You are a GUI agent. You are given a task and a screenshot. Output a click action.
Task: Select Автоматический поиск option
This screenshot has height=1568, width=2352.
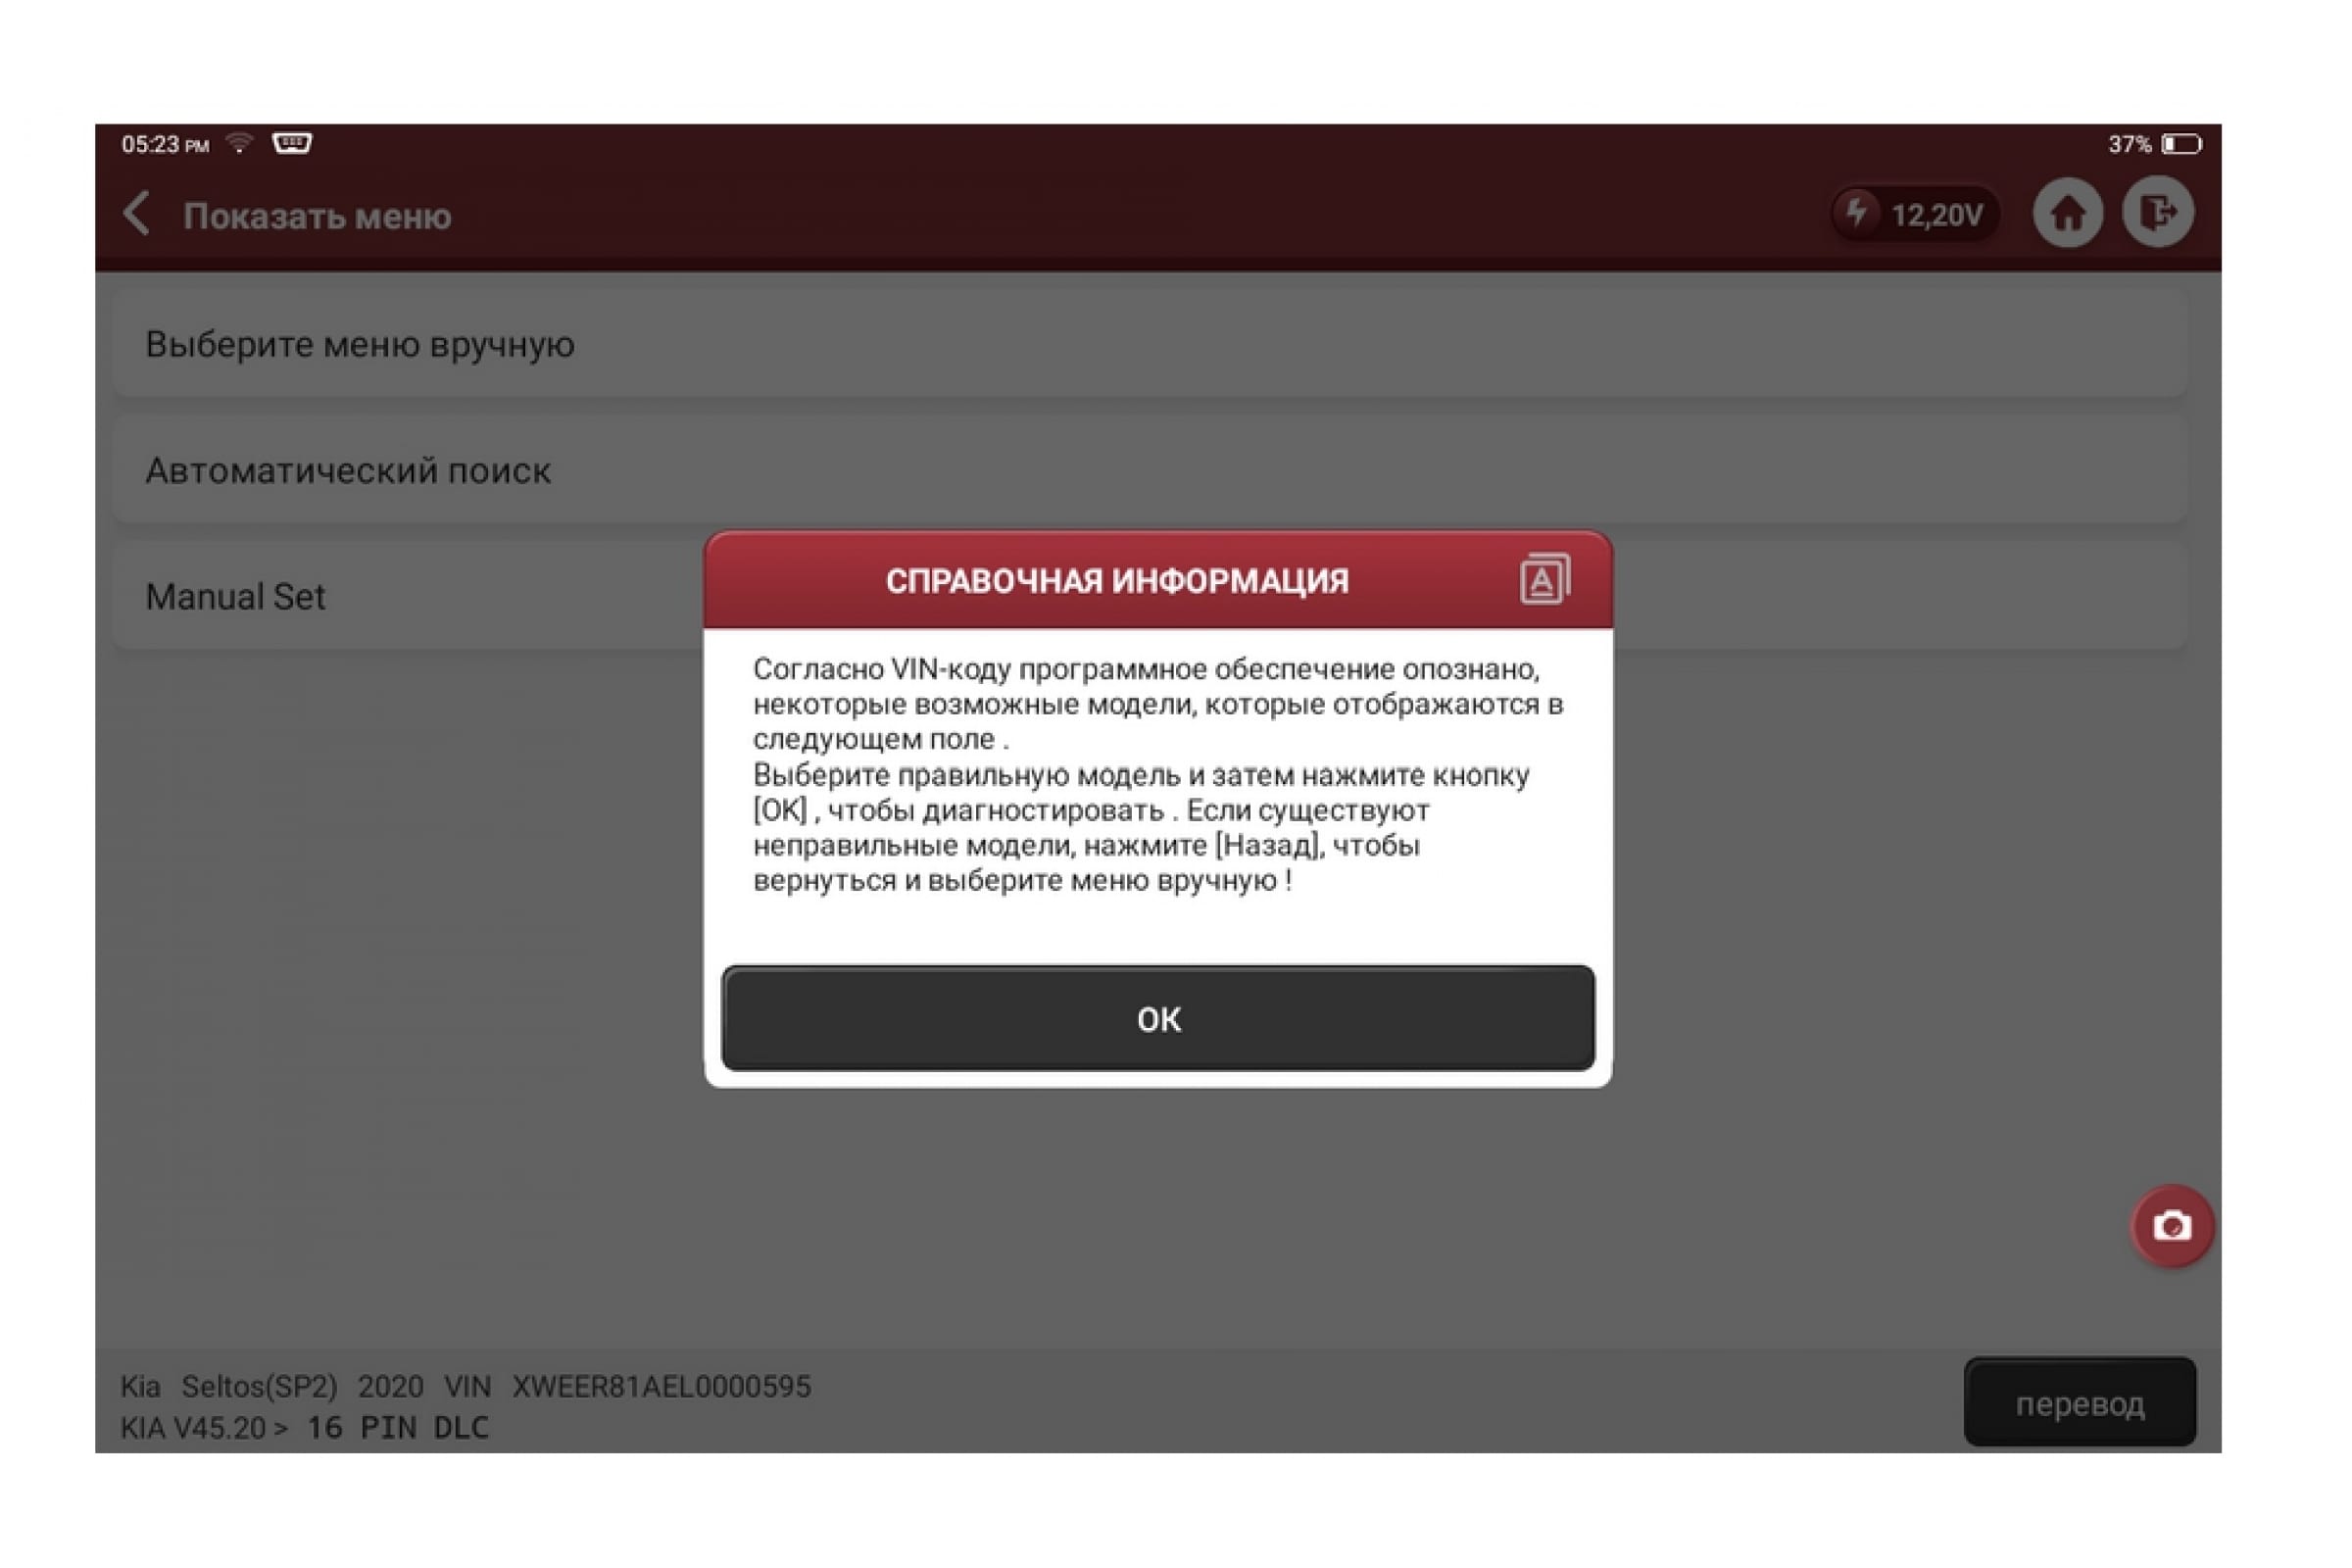(1150, 470)
